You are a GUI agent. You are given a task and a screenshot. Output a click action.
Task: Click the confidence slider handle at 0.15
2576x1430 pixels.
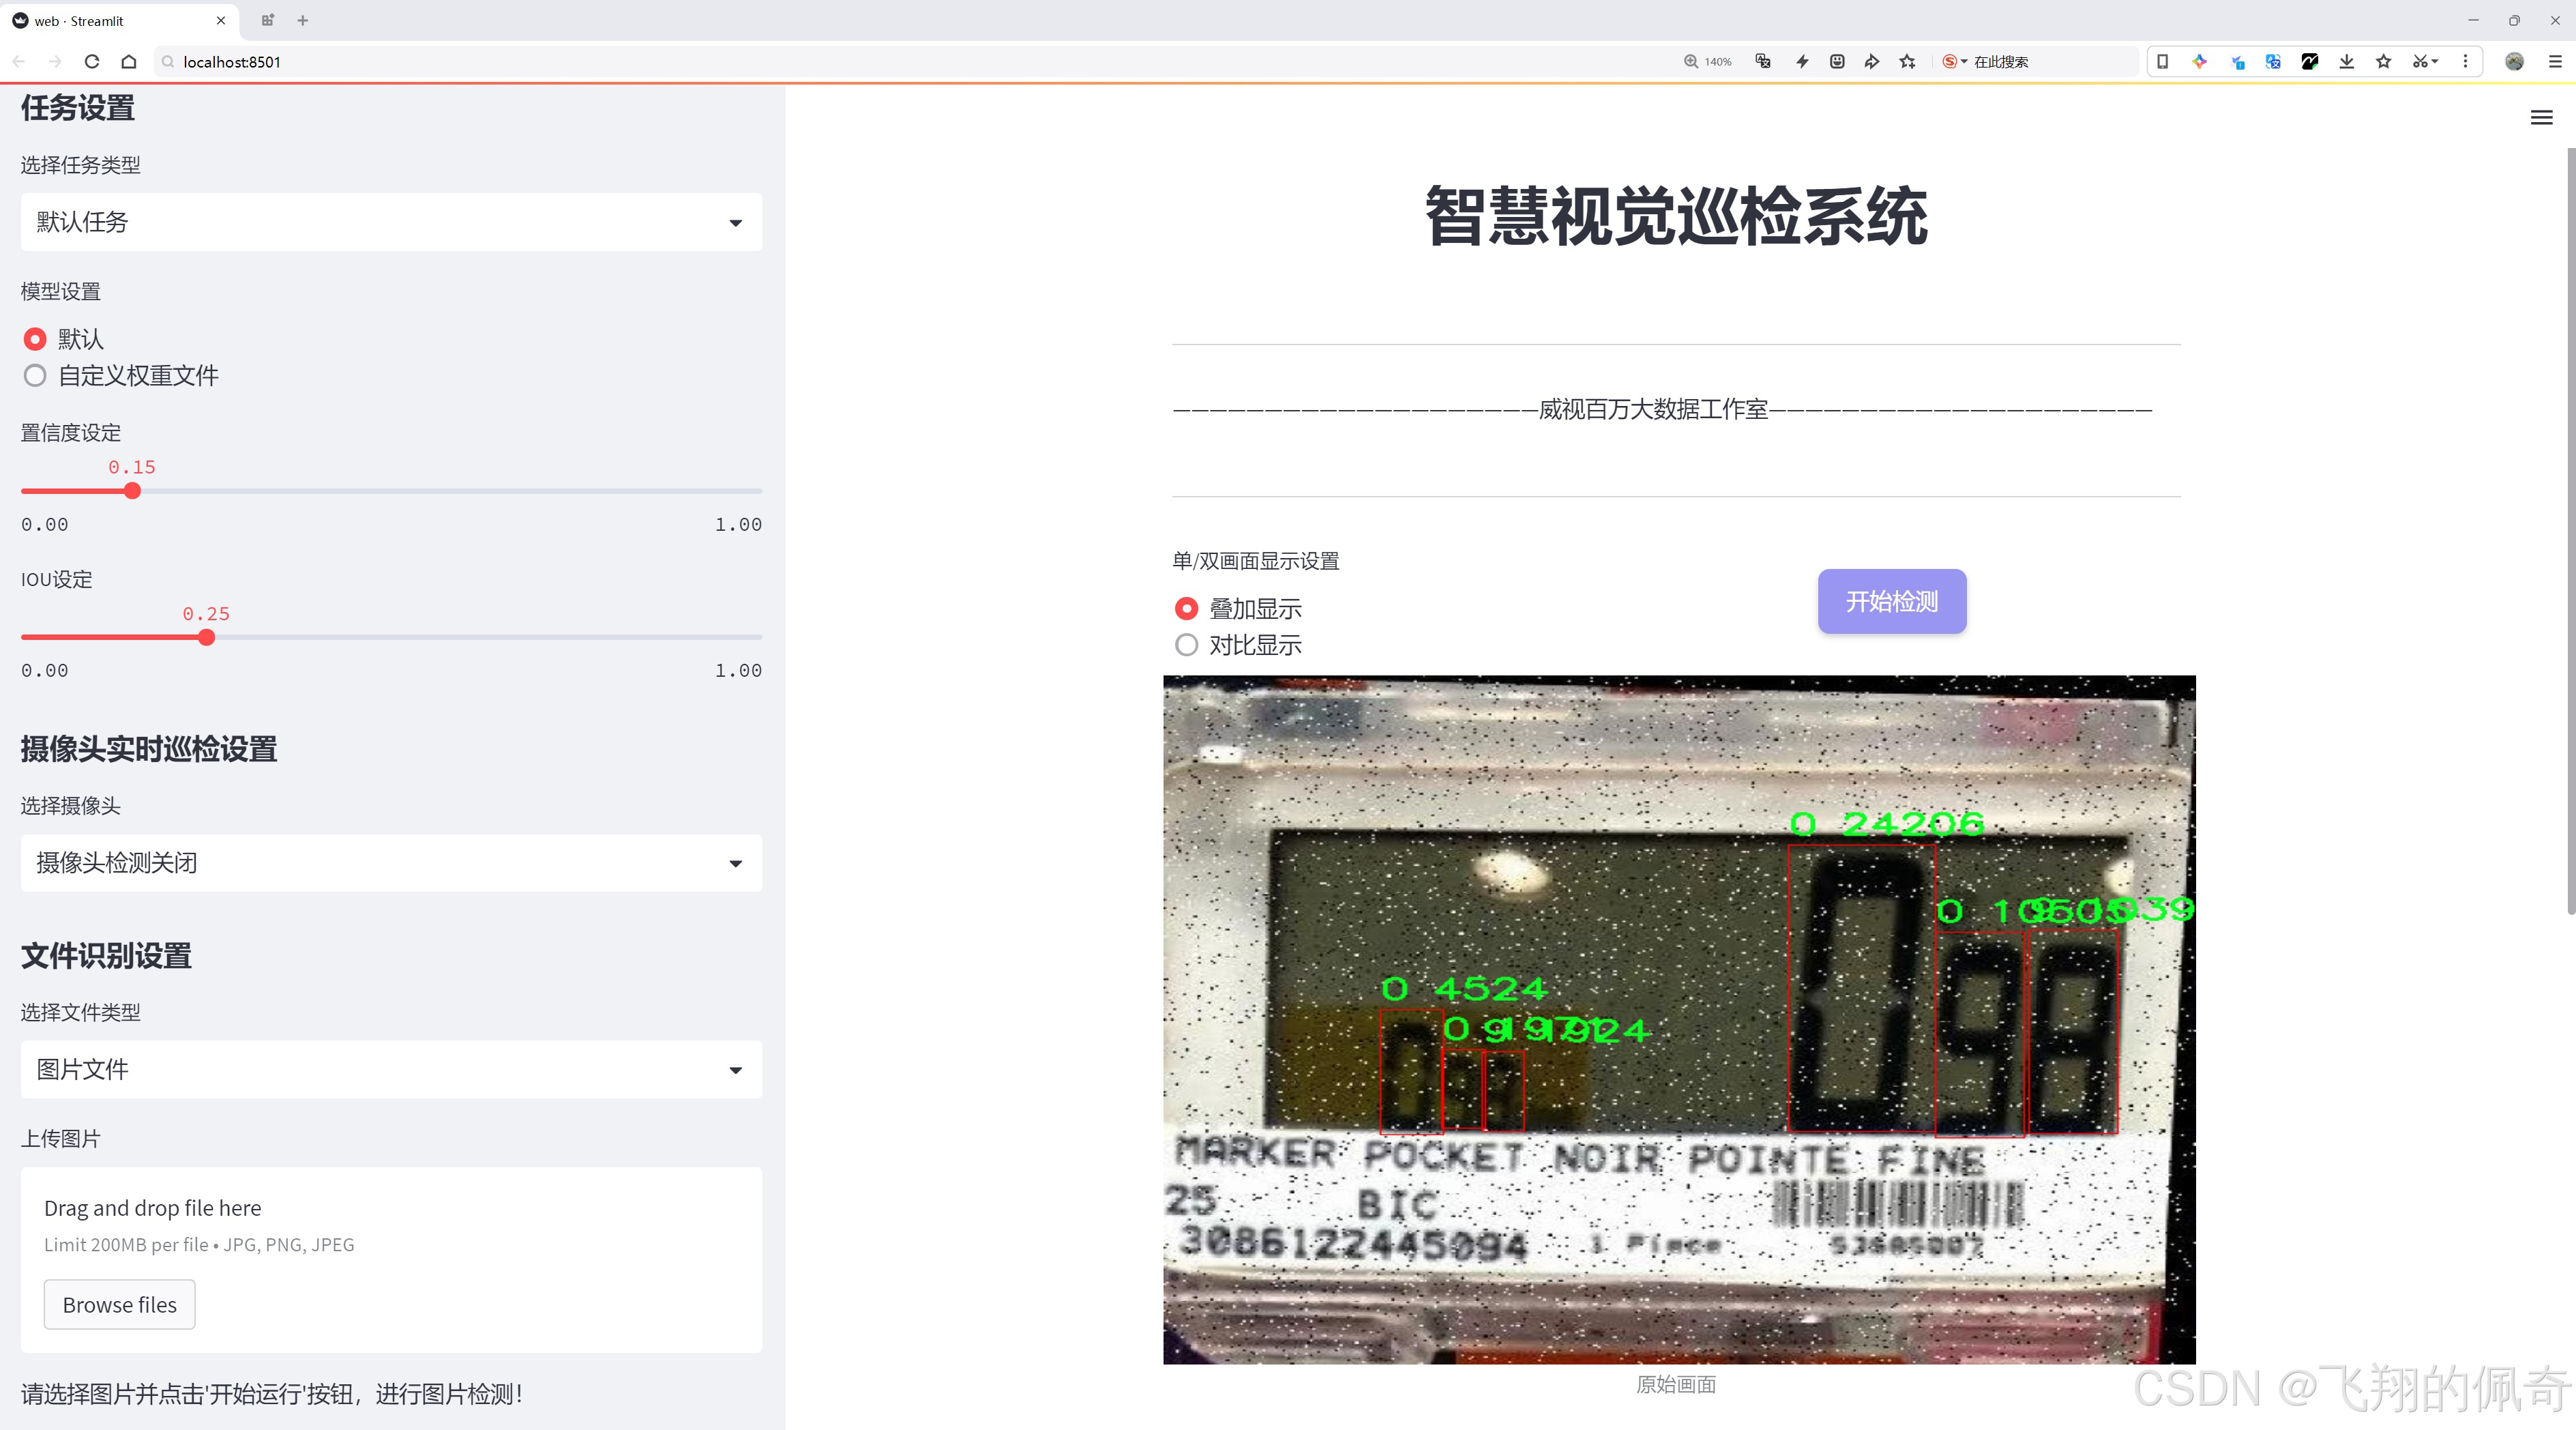tap(132, 491)
